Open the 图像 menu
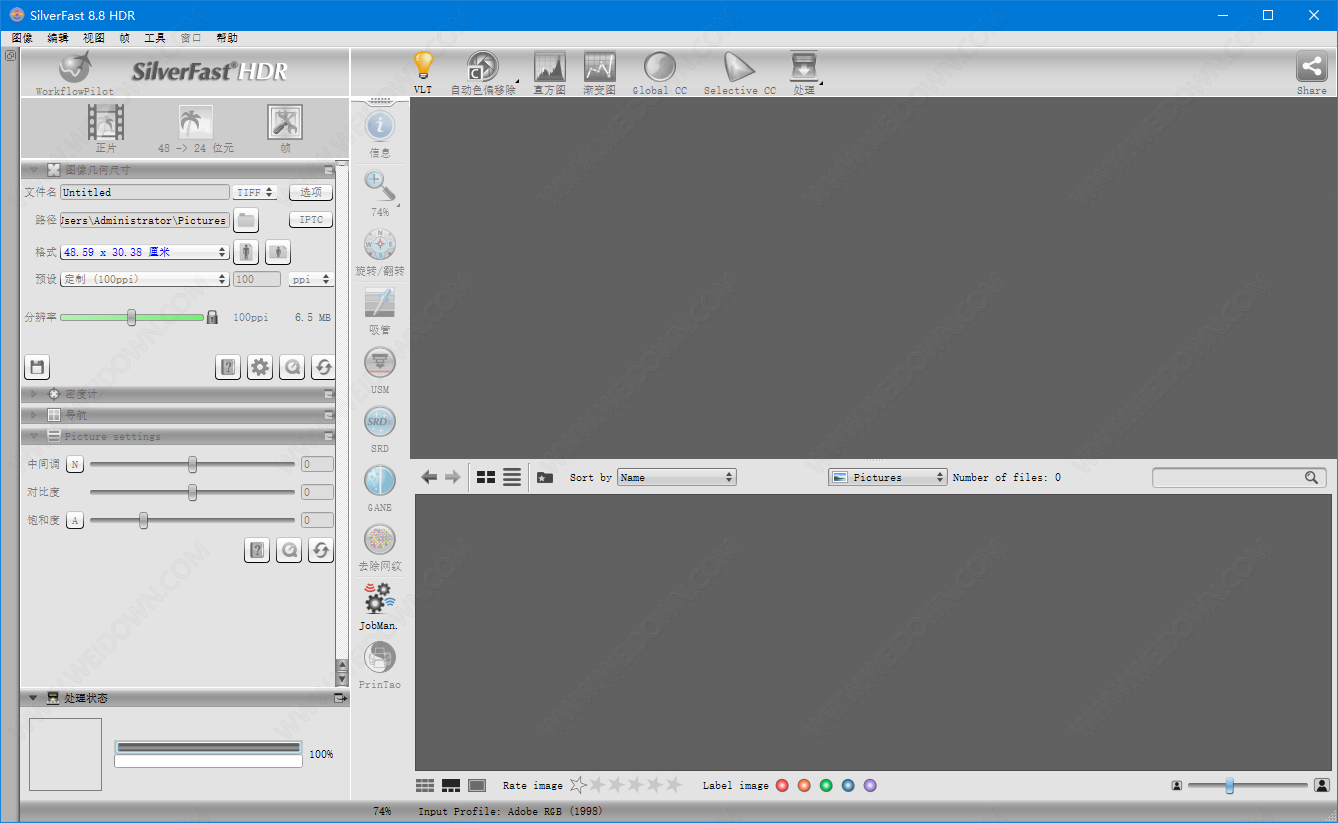This screenshot has width=1338, height=823. (x=22, y=38)
